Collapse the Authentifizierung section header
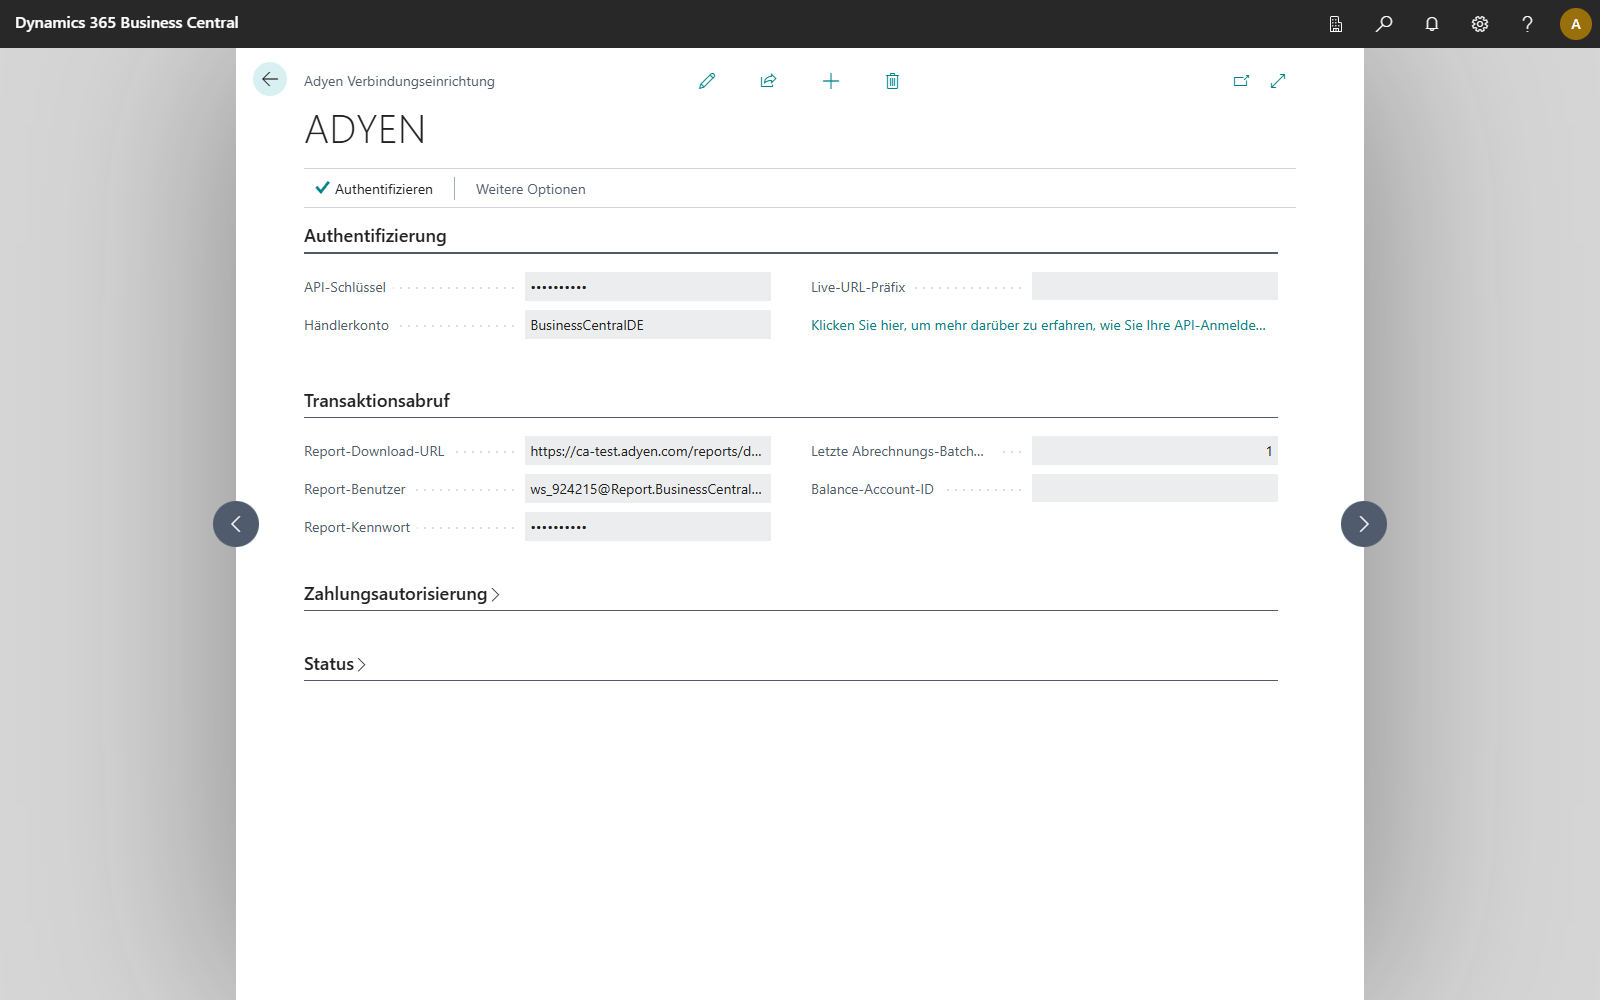The width and height of the screenshot is (1600, 1000). [x=375, y=236]
